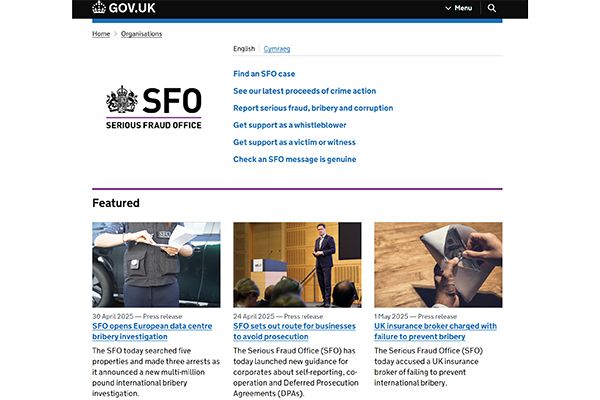Open UK insurance broker charged article
The width and height of the screenshot is (600, 400).
point(435,331)
